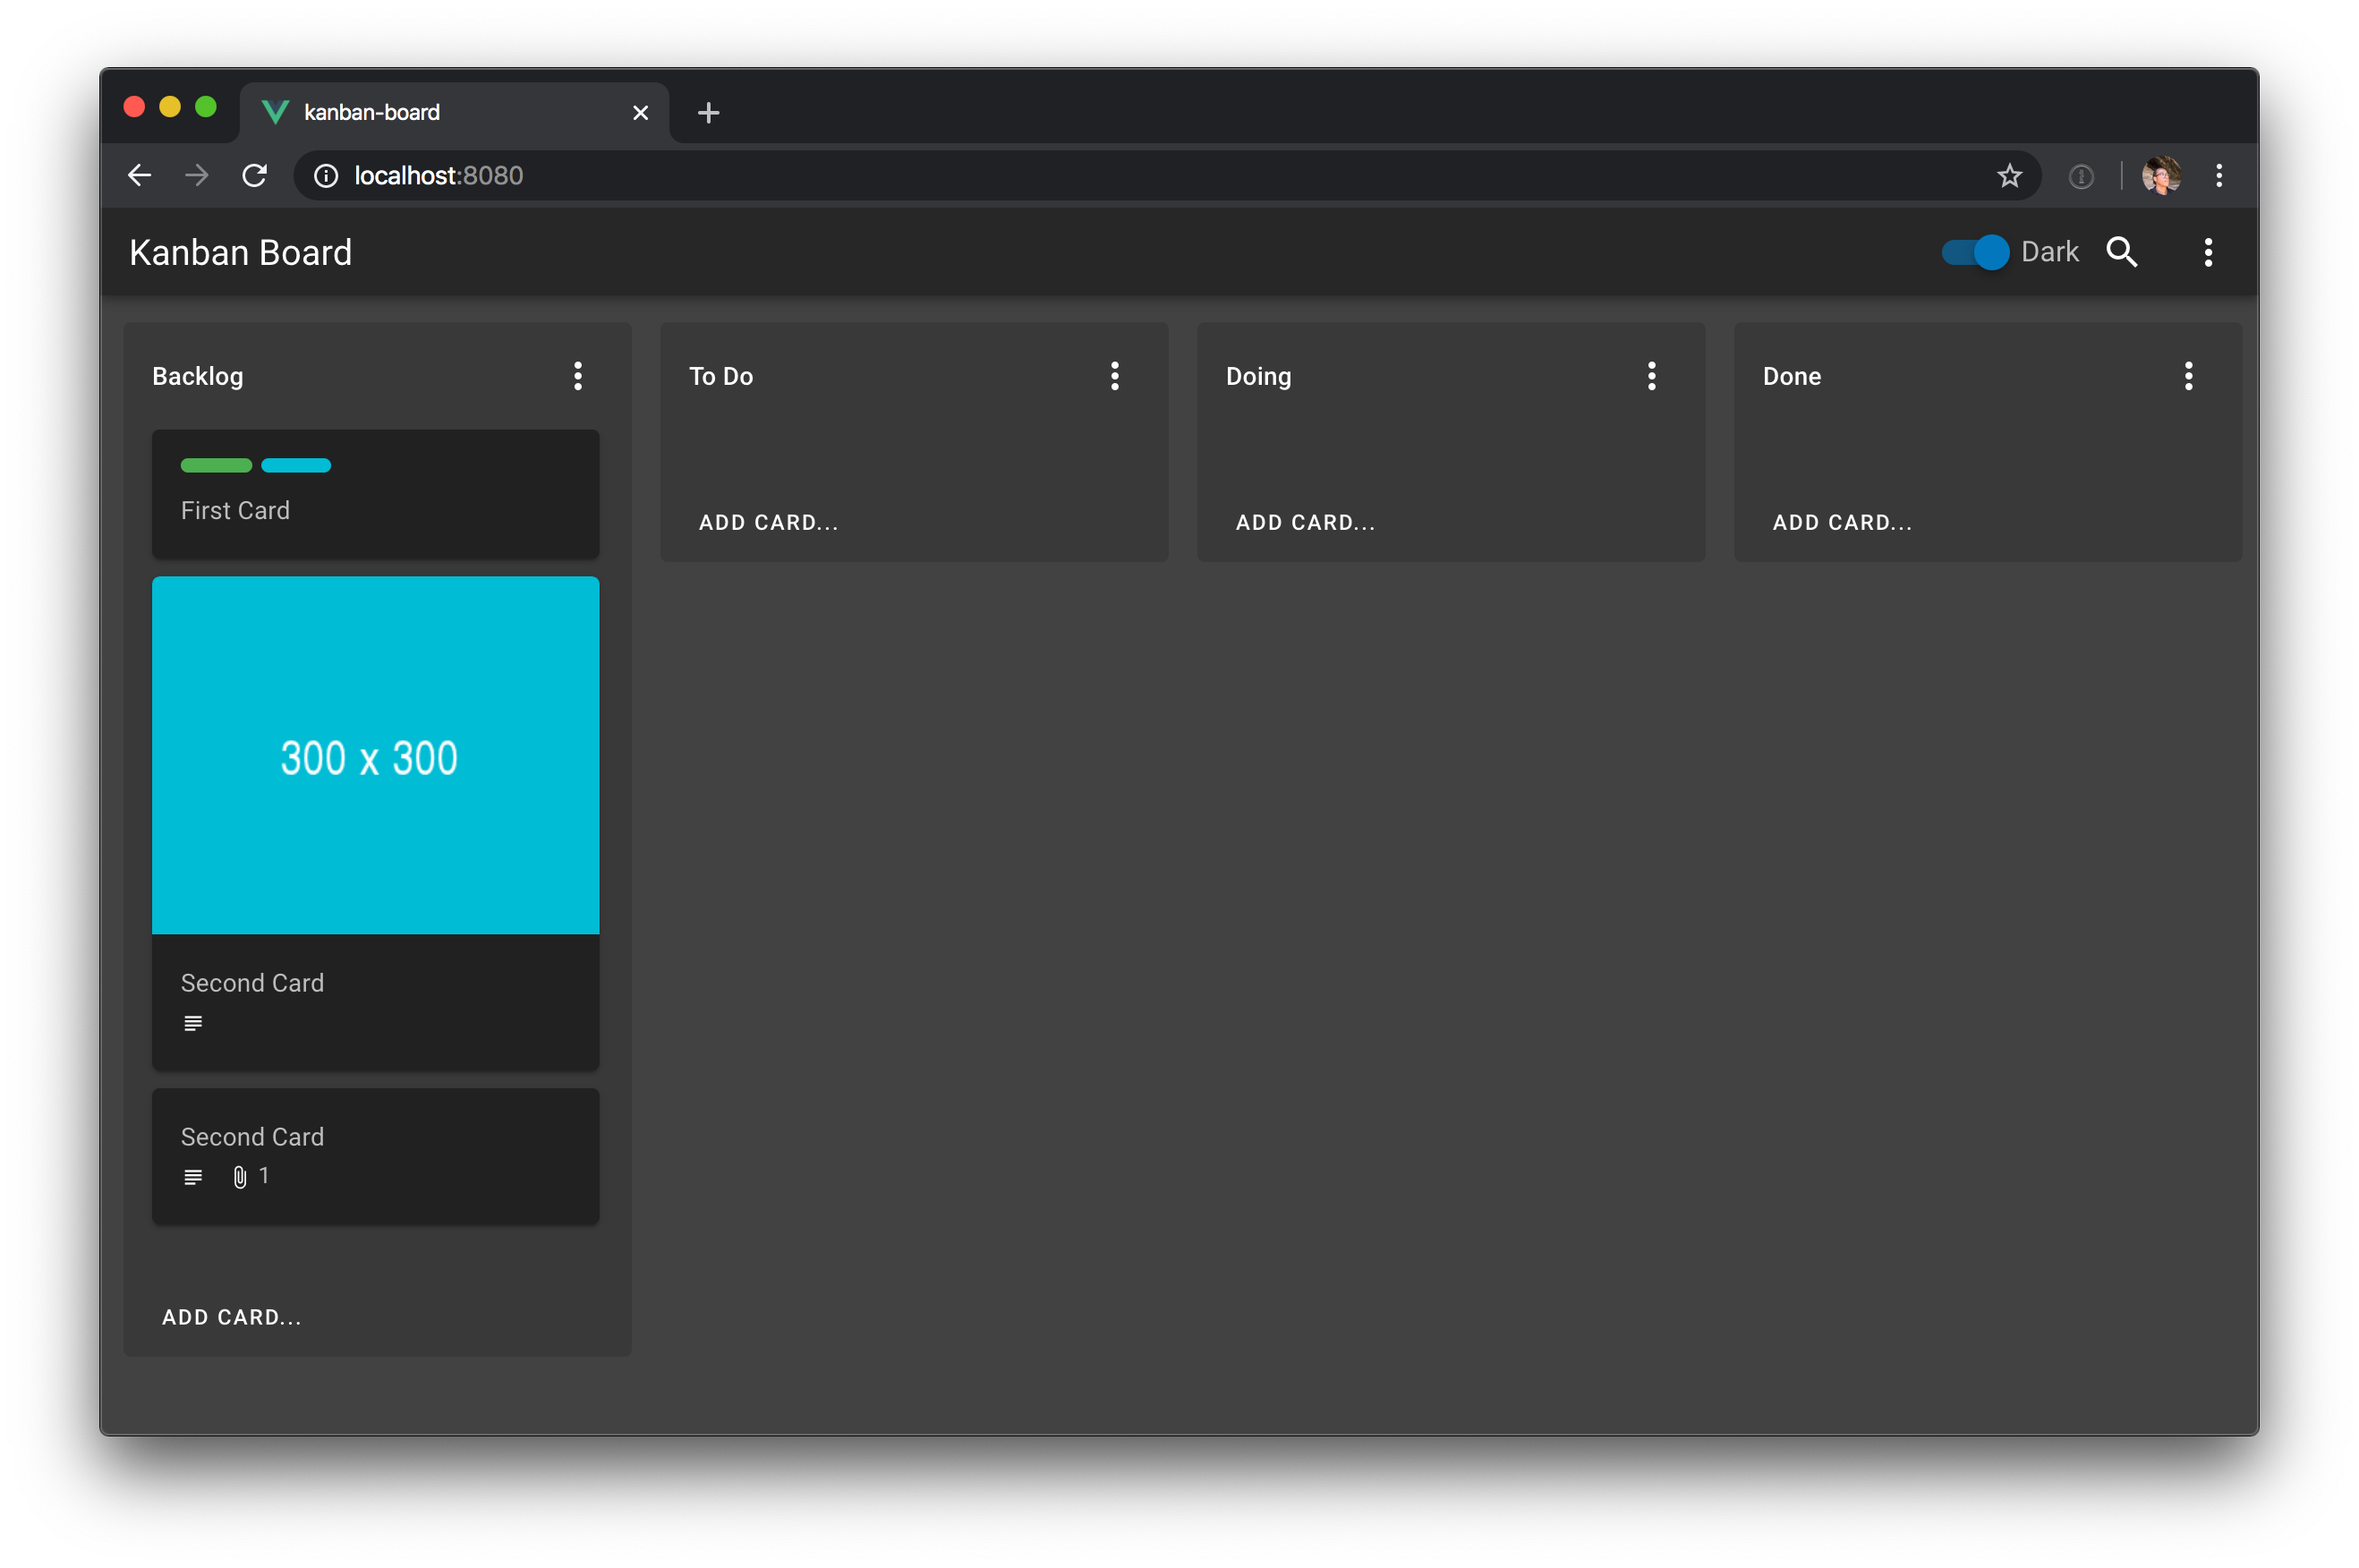Reload the page in browser
Viewport: 2359px width, 1568px height.
tap(255, 176)
